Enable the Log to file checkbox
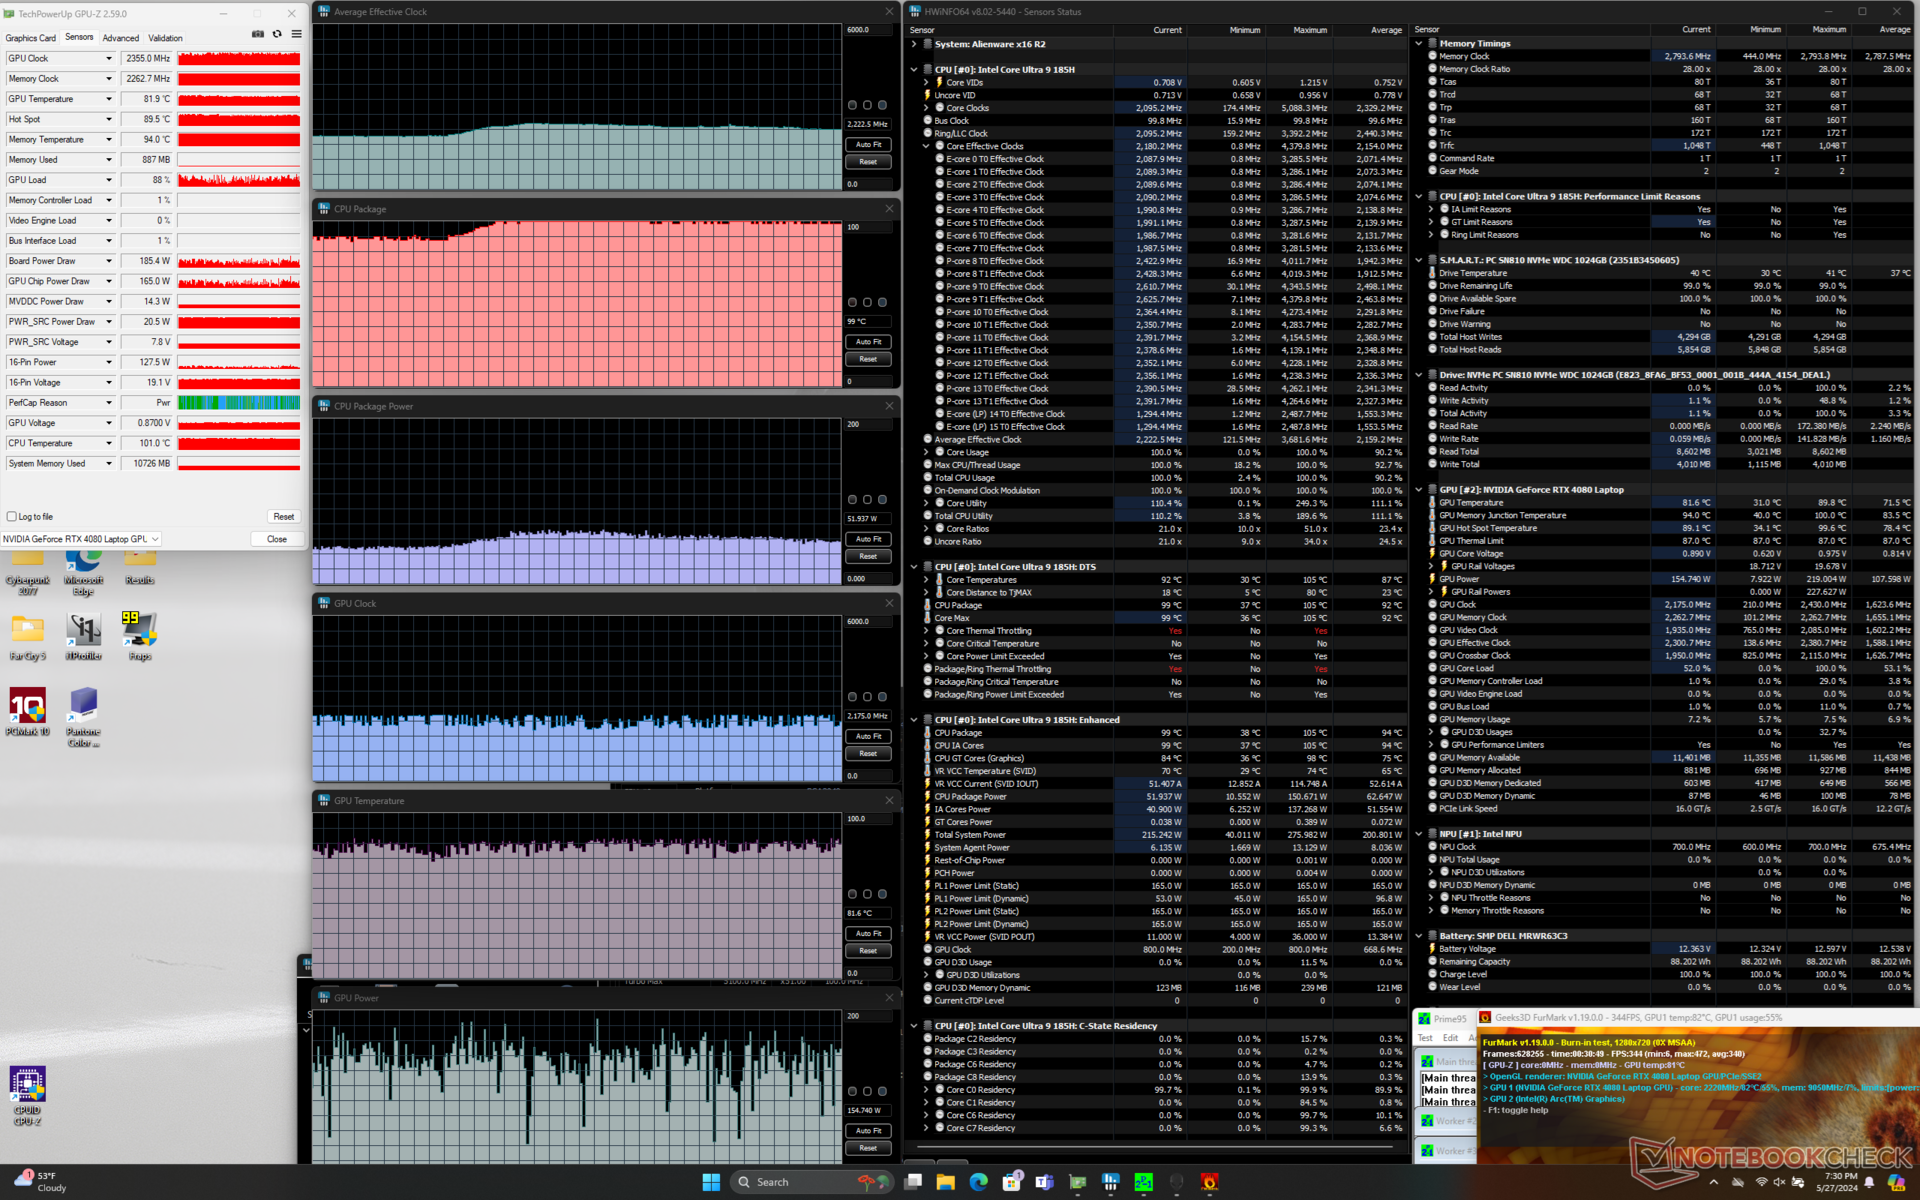This screenshot has height=1200, width=1920. click(x=12, y=517)
